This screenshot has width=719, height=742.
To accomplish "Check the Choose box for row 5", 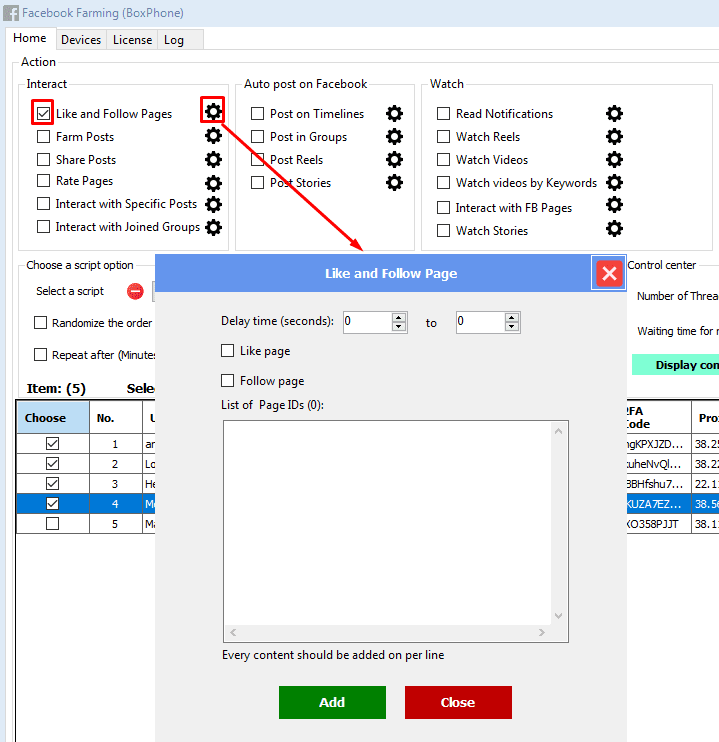I will point(53,523).
